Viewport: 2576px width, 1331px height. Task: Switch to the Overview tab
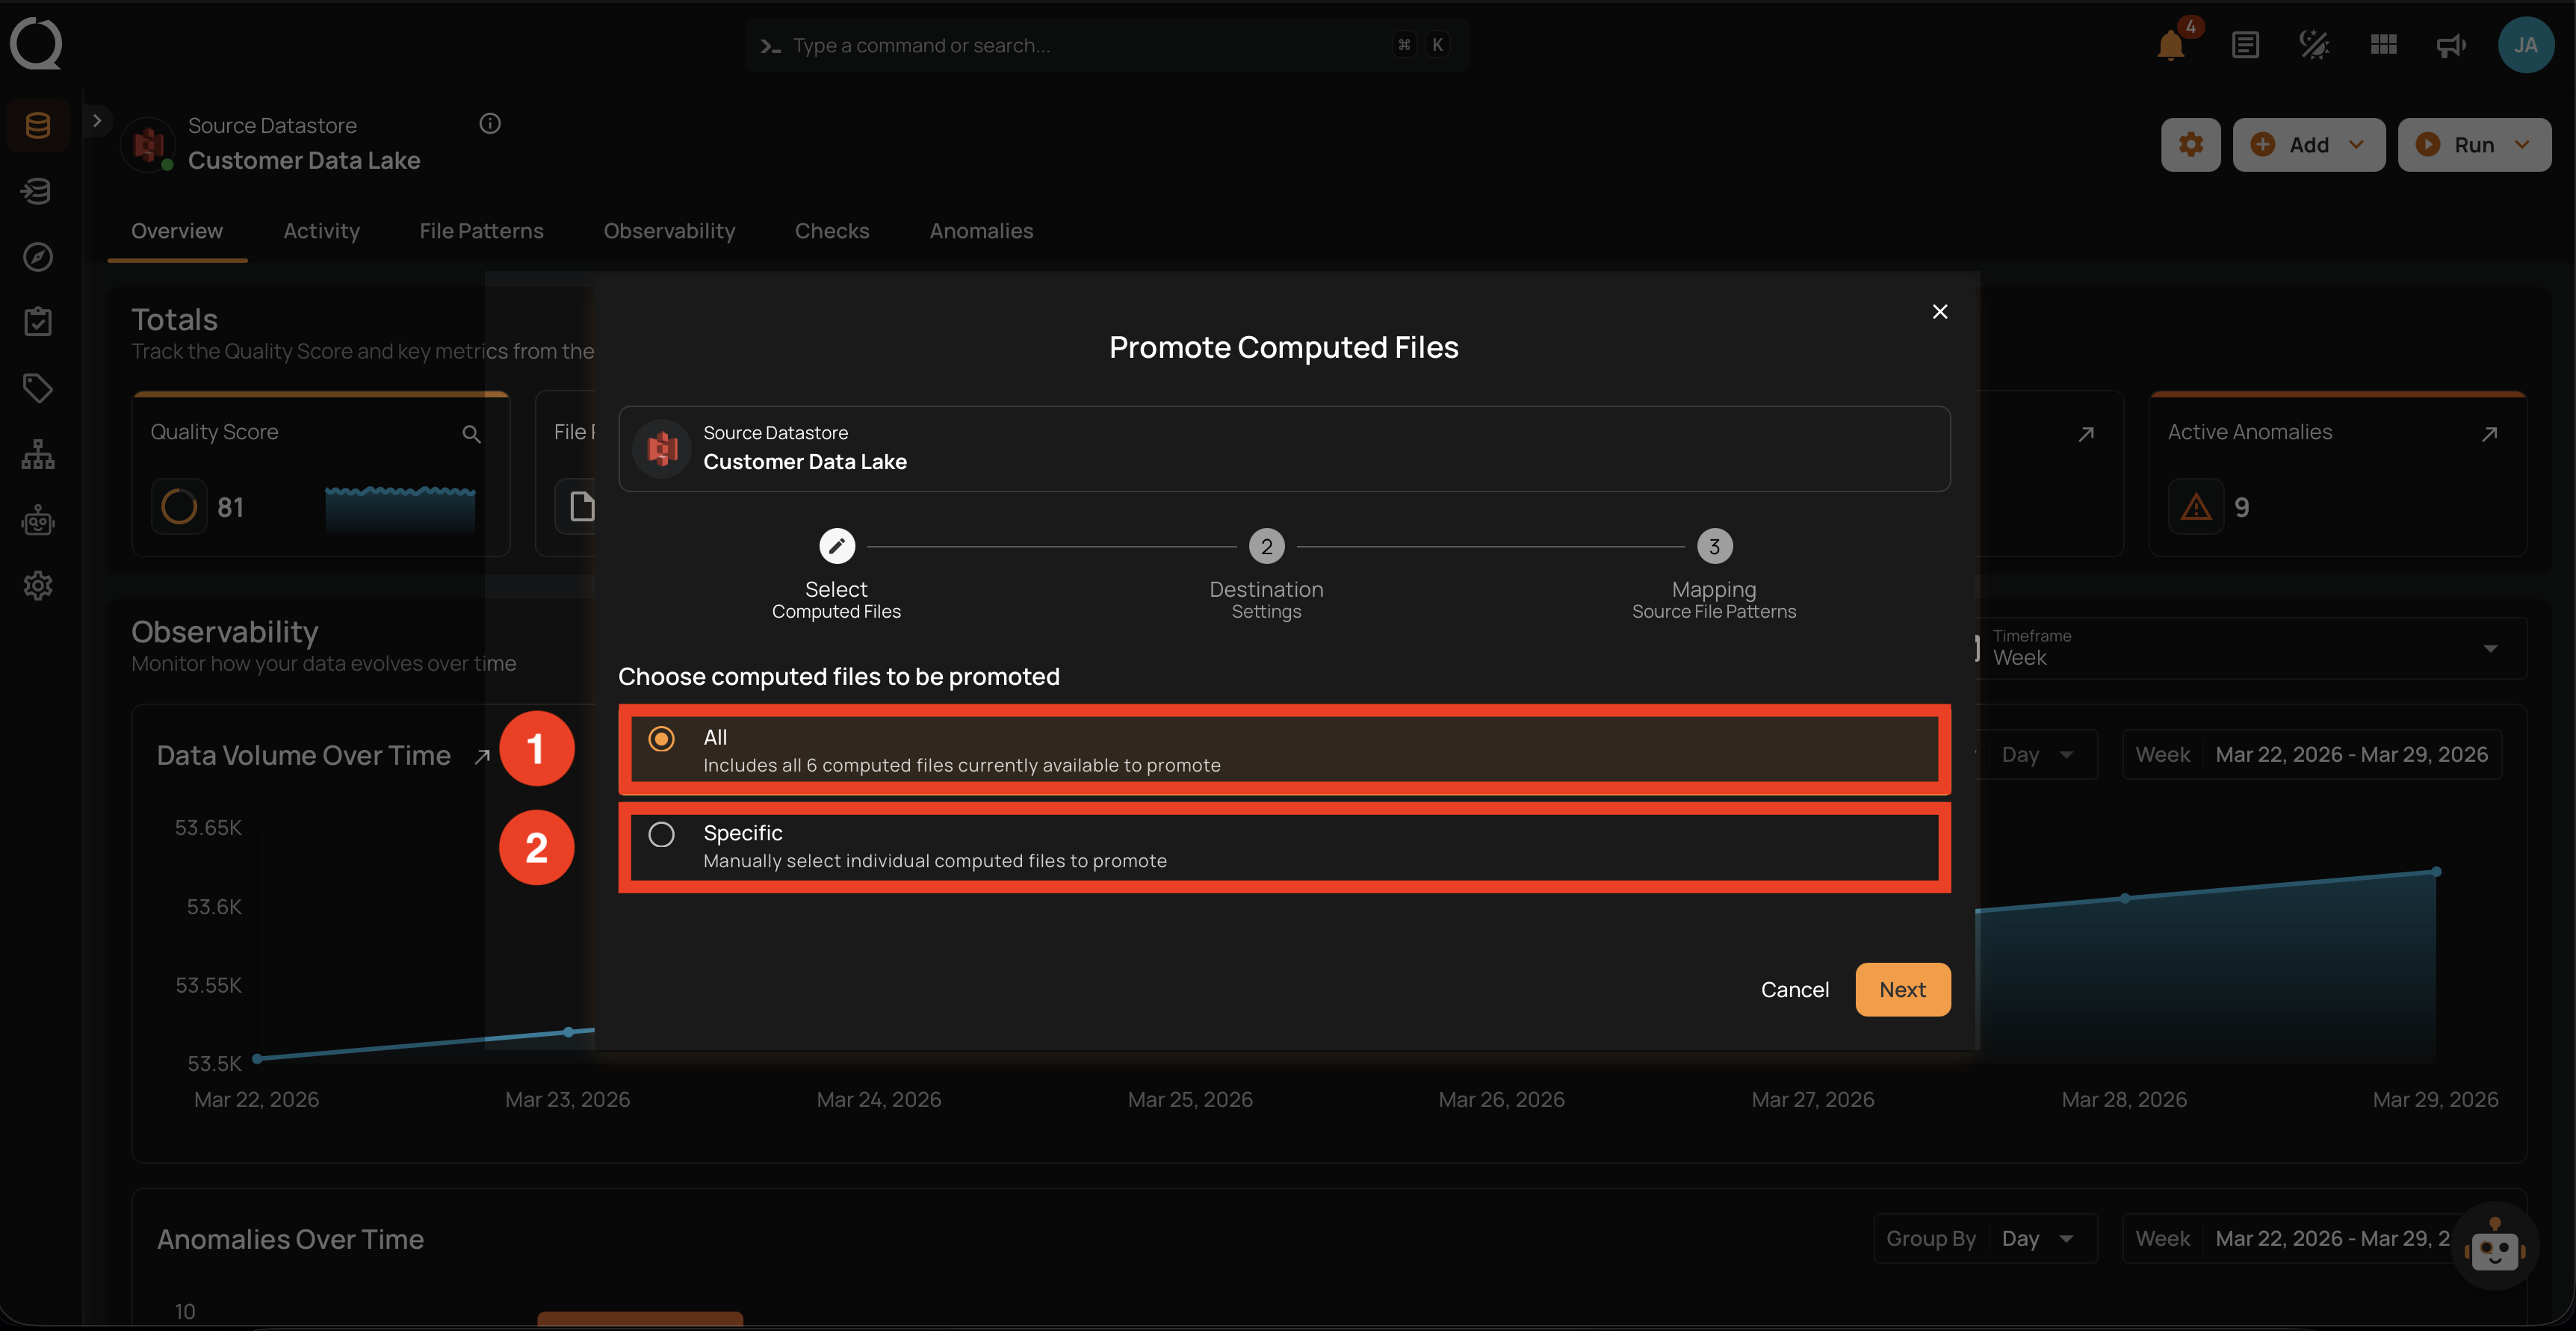click(177, 231)
